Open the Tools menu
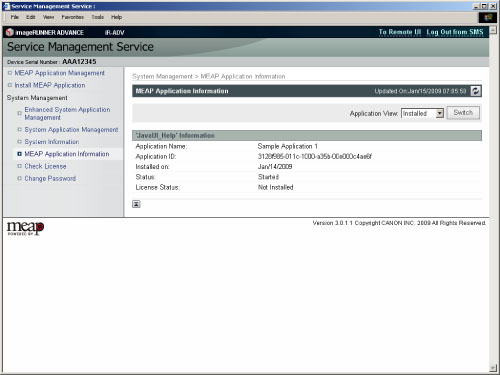500x375 pixels. (98, 17)
